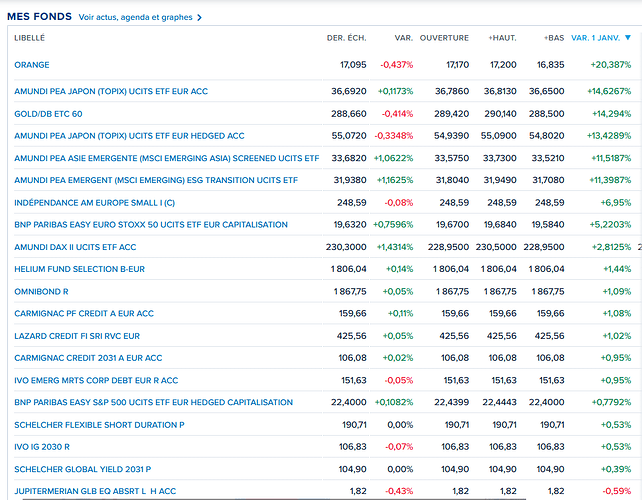
Task: Sort table by LIBELLÉ column header
Action: coord(29,38)
